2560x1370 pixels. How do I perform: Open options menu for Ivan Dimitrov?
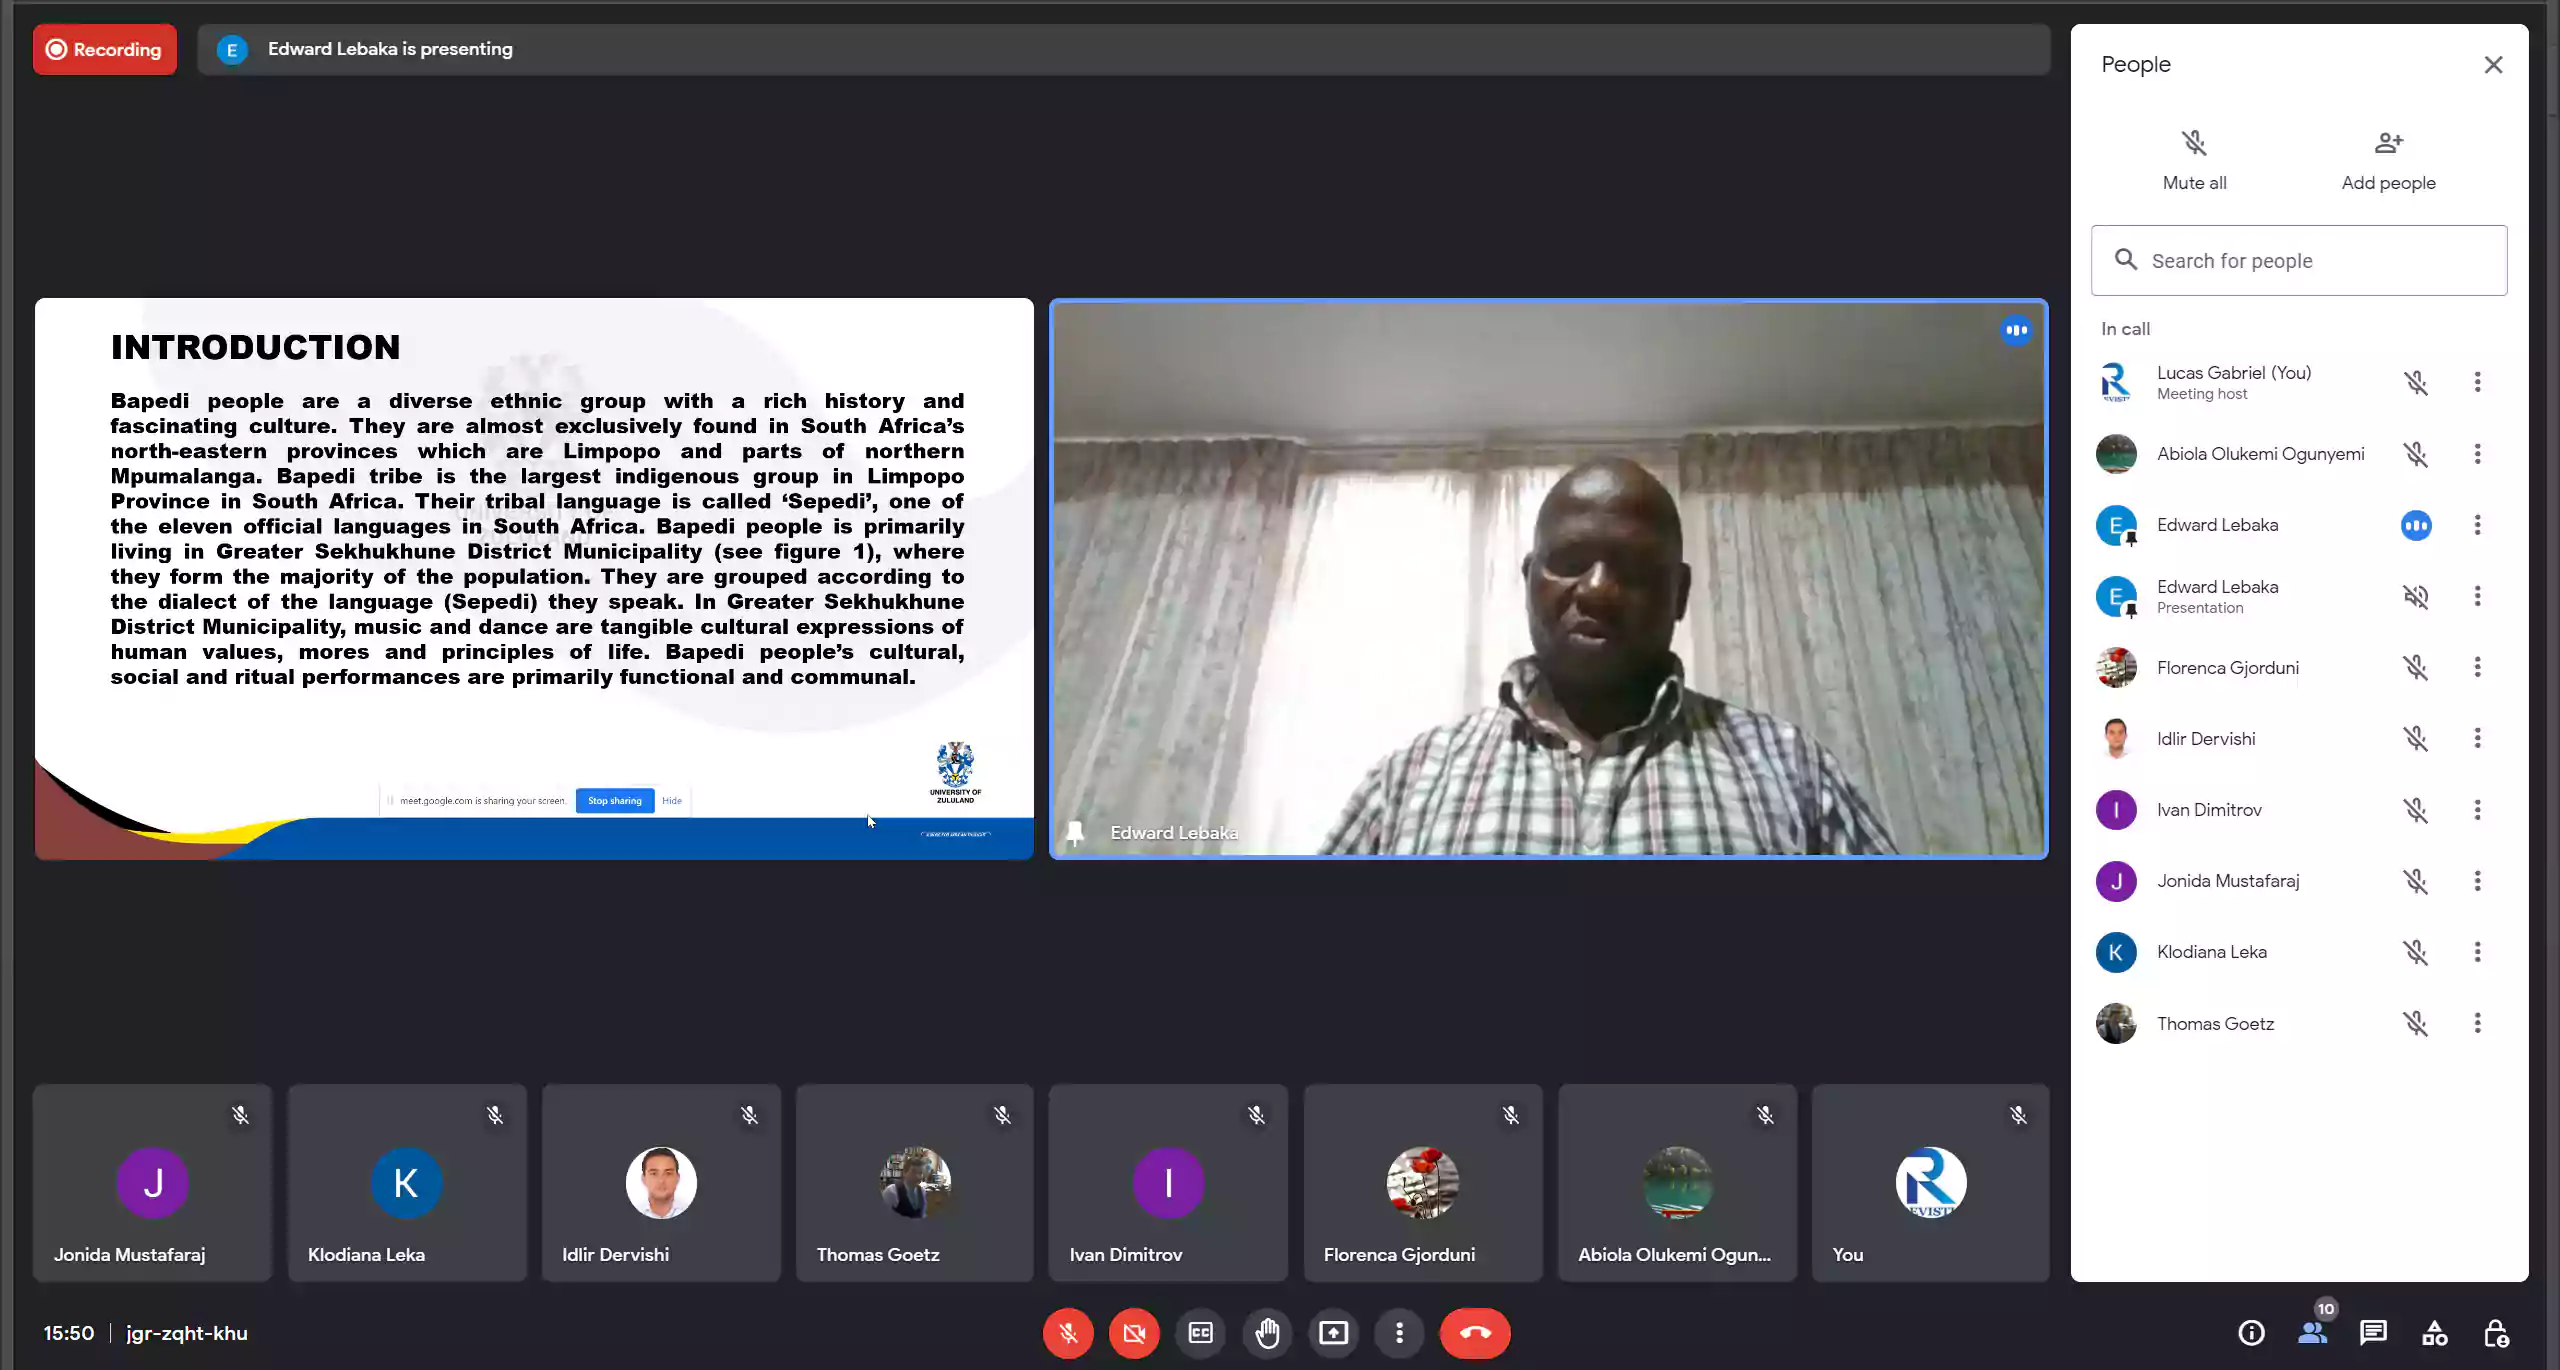2477,810
